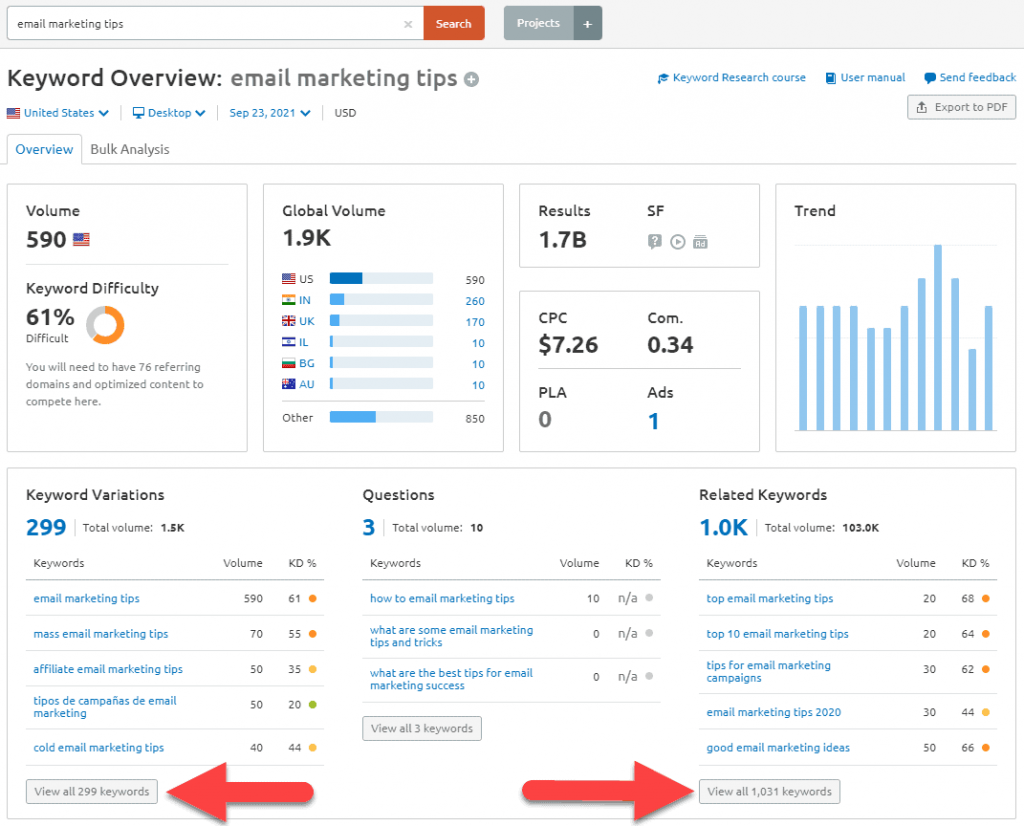Select the Keyword Difficulty donut chart

pyautogui.click(x=105, y=325)
